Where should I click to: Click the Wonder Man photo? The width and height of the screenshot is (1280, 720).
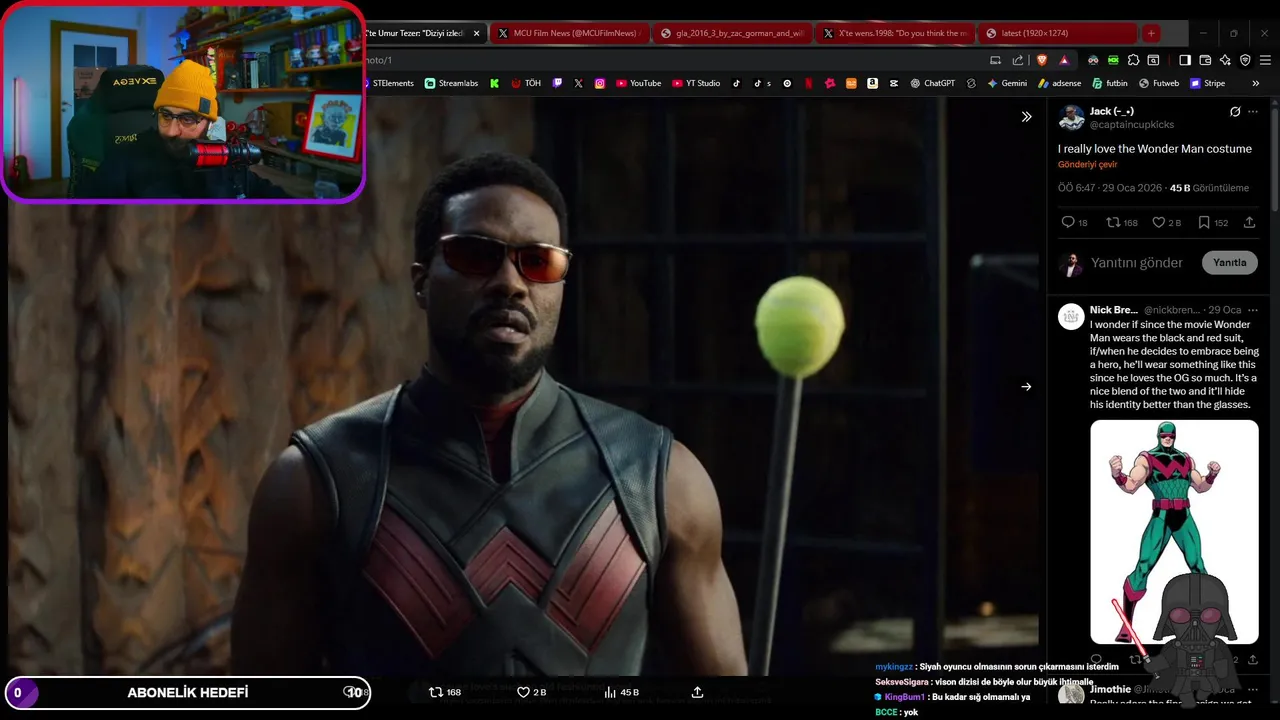point(523,386)
